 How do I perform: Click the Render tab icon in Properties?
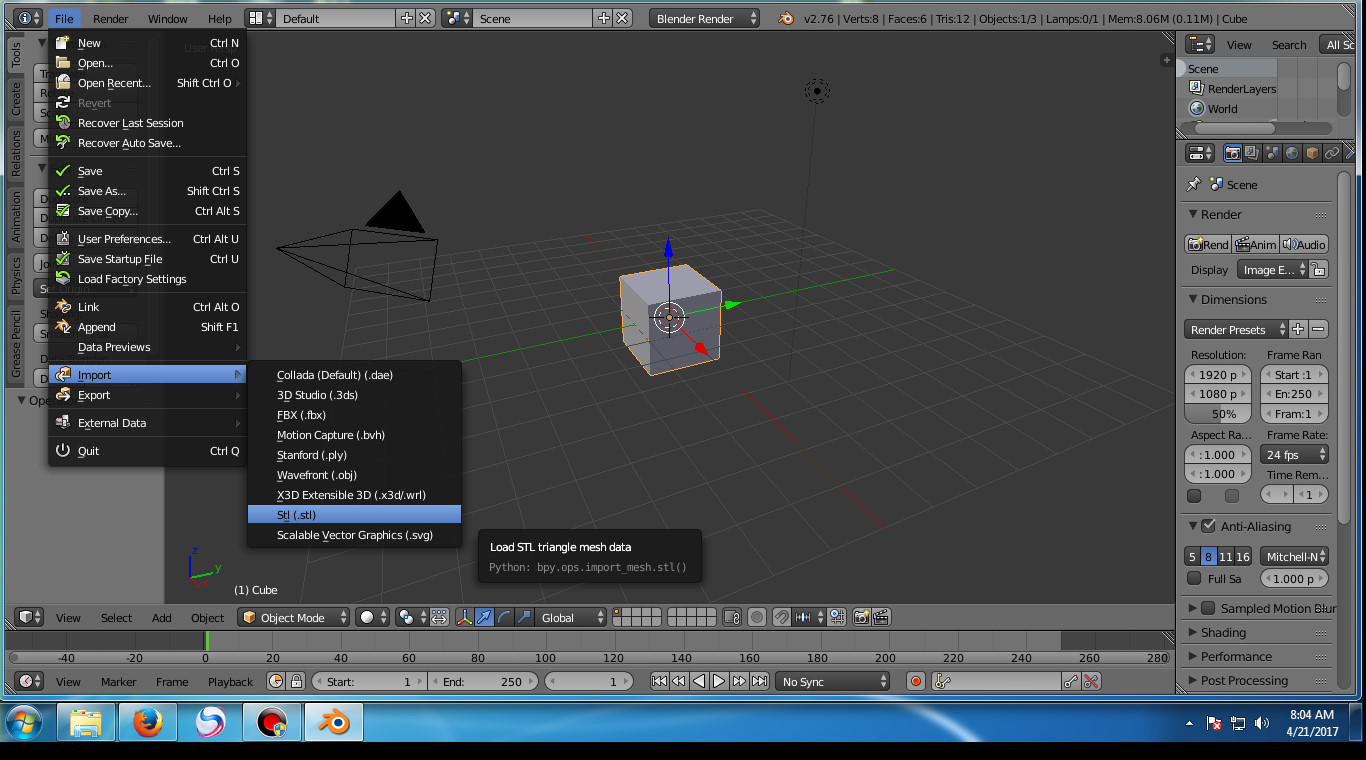coord(1233,153)
